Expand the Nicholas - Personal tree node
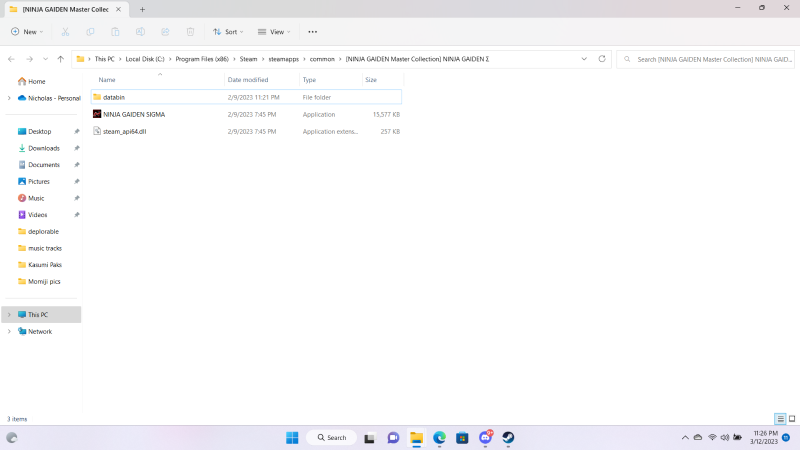This screenshot has width=800, height=450. point(9,98)
